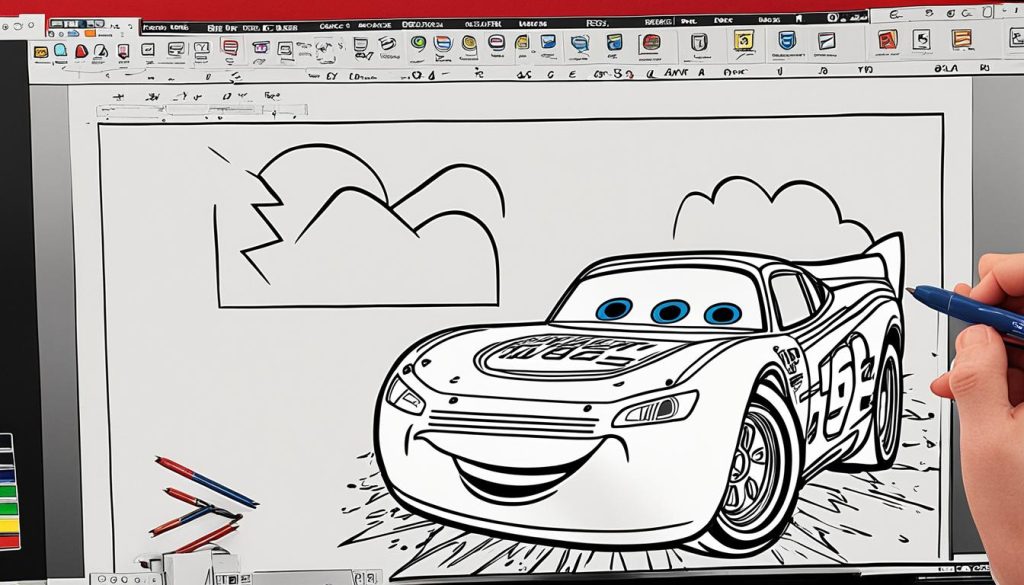The width and height of the screenshot is (1024, 585).
Task: Click the gray square with diagonal line
Action: [x=826, y=41]
